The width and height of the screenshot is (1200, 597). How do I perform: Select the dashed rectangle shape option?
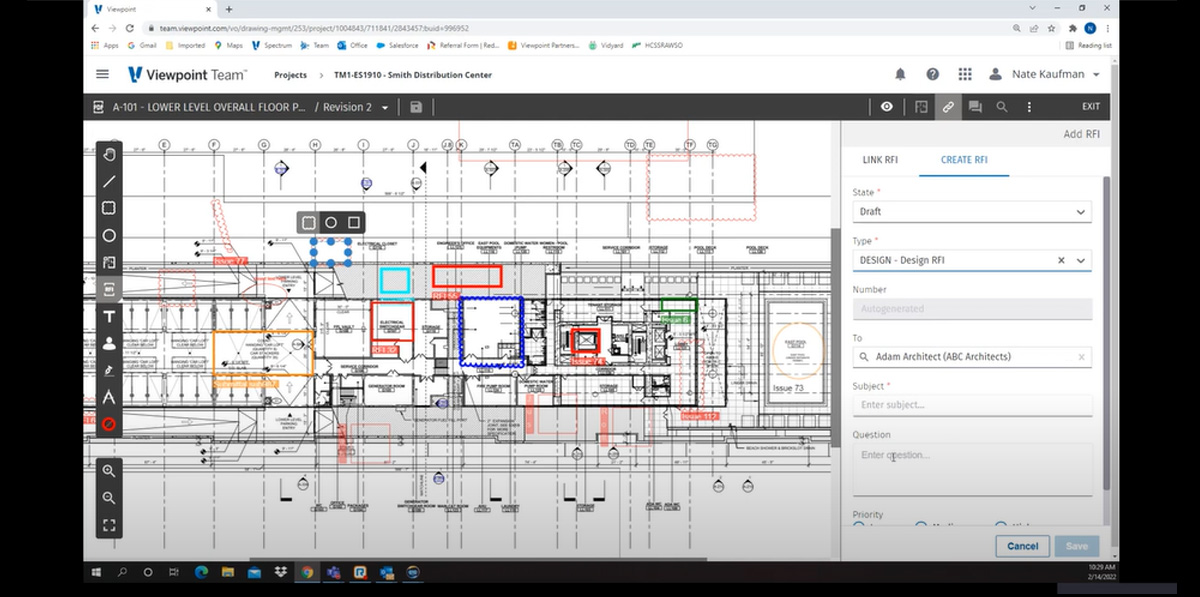point(309,222)
